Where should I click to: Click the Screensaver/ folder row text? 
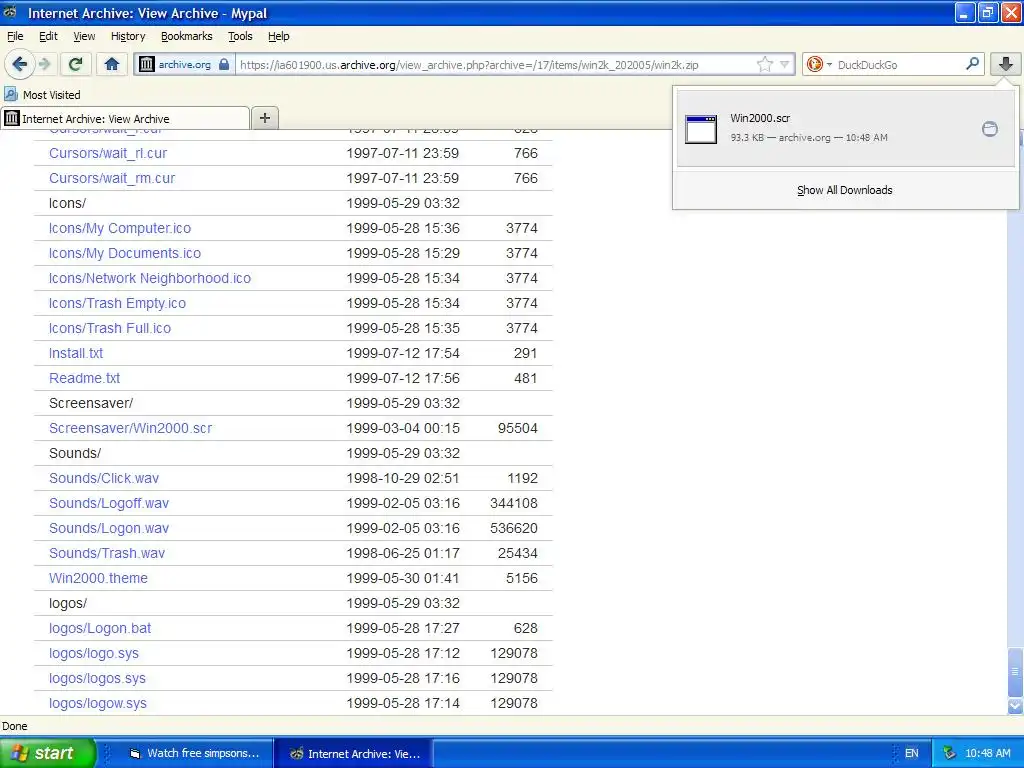(x=91, y=403)
